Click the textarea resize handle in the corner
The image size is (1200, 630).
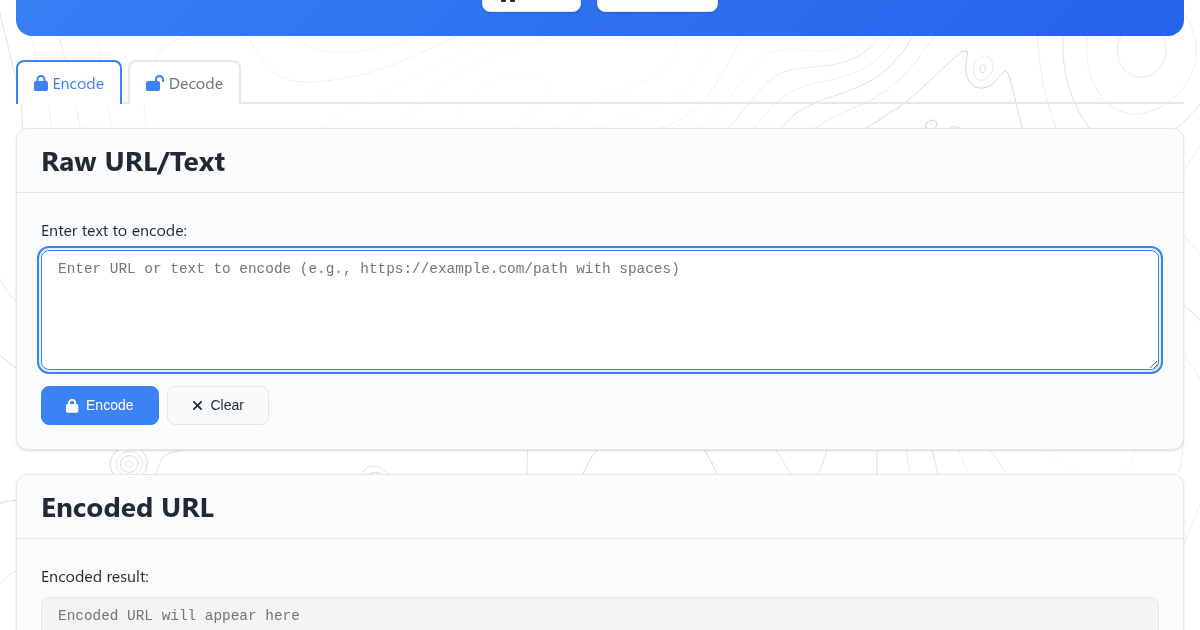(x=1153, y=364)
